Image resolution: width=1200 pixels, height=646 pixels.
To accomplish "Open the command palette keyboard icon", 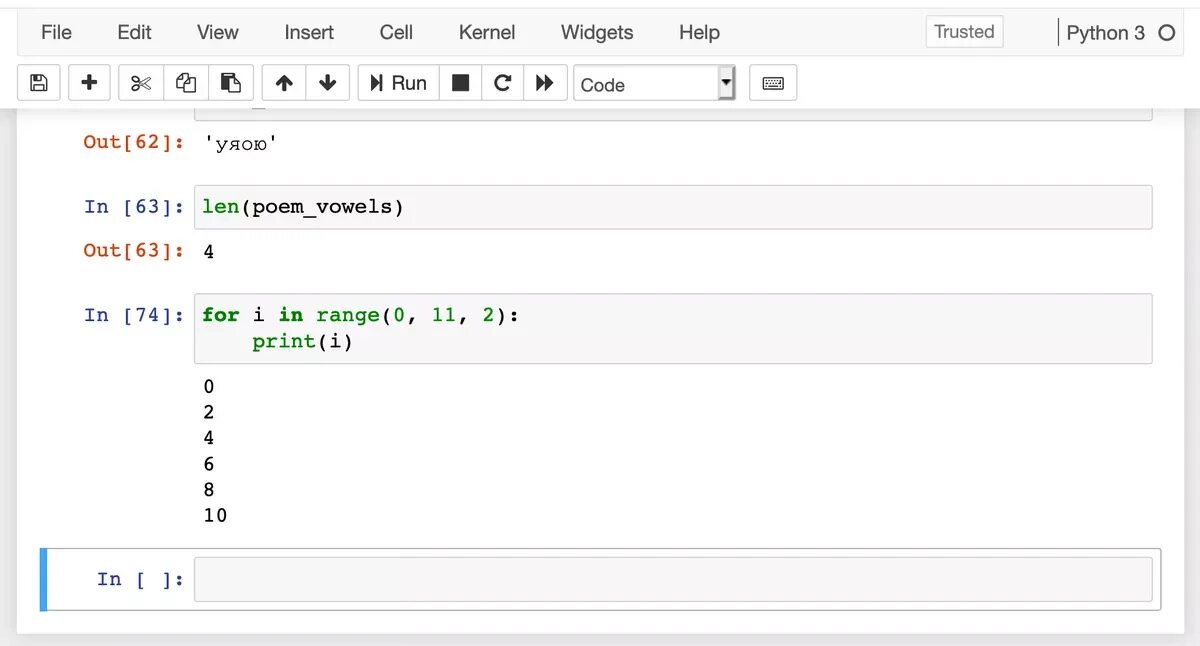I will (773, 83).
